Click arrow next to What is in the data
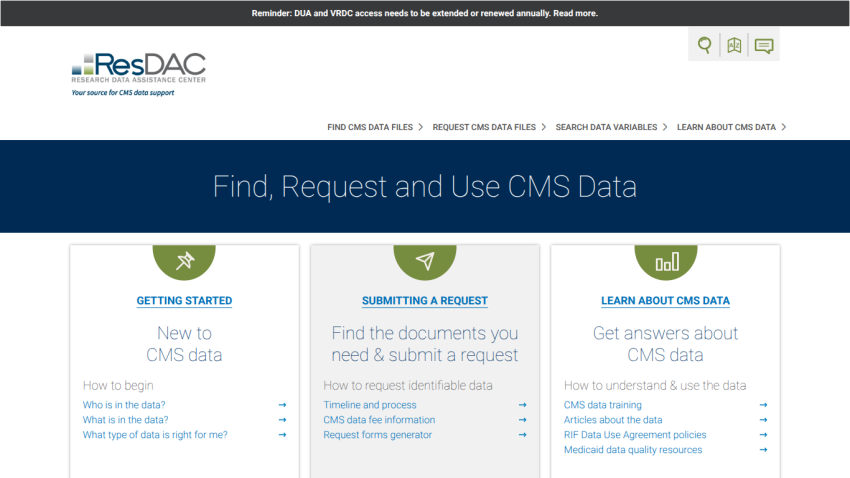850x478 pixels. coord(282,419)
